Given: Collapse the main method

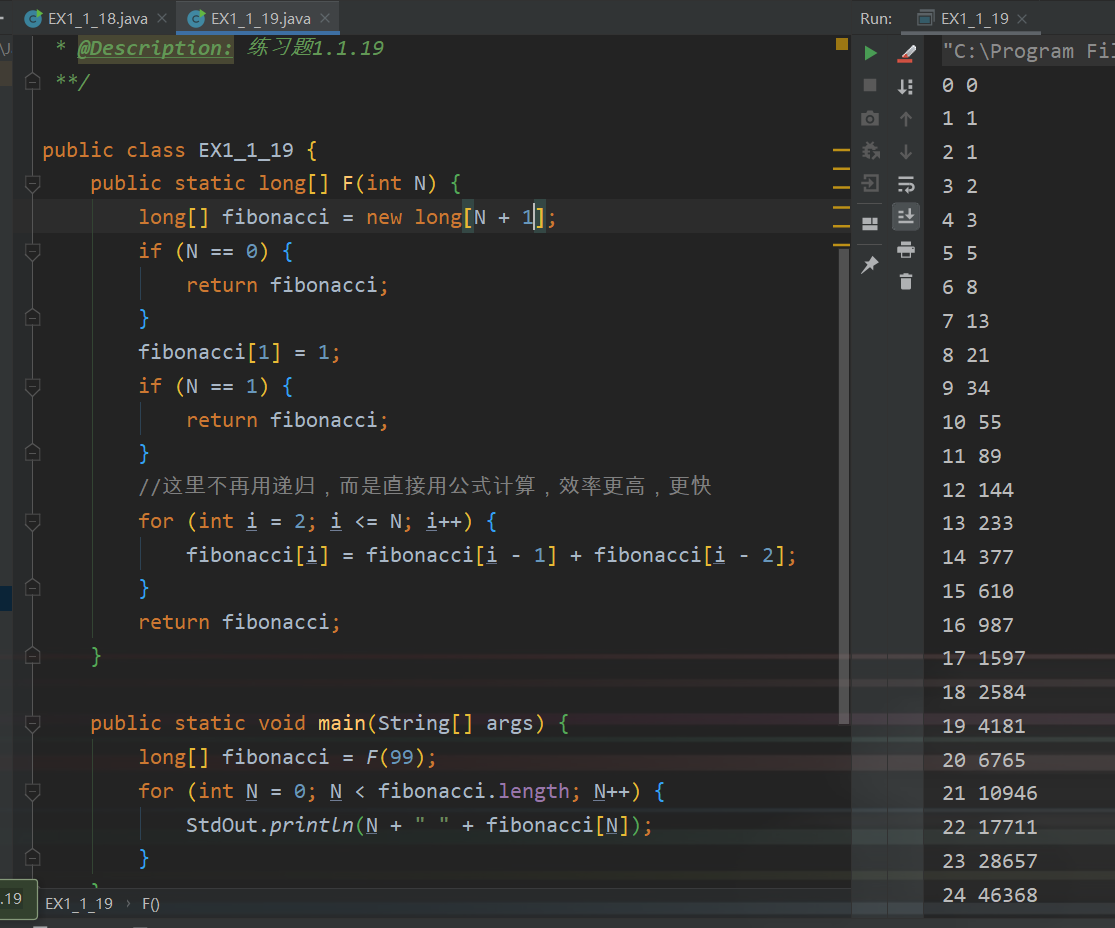Looking at the screenshot, I should pos(32,723).
